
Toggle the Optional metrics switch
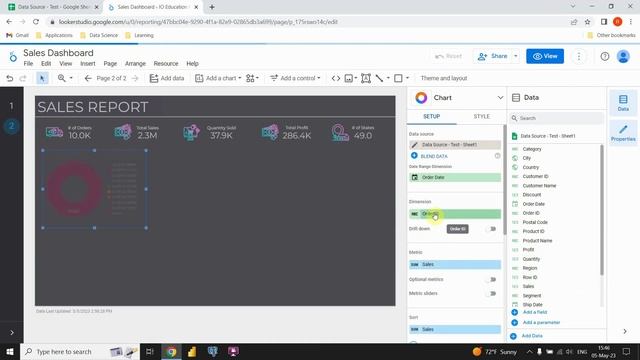492,280
